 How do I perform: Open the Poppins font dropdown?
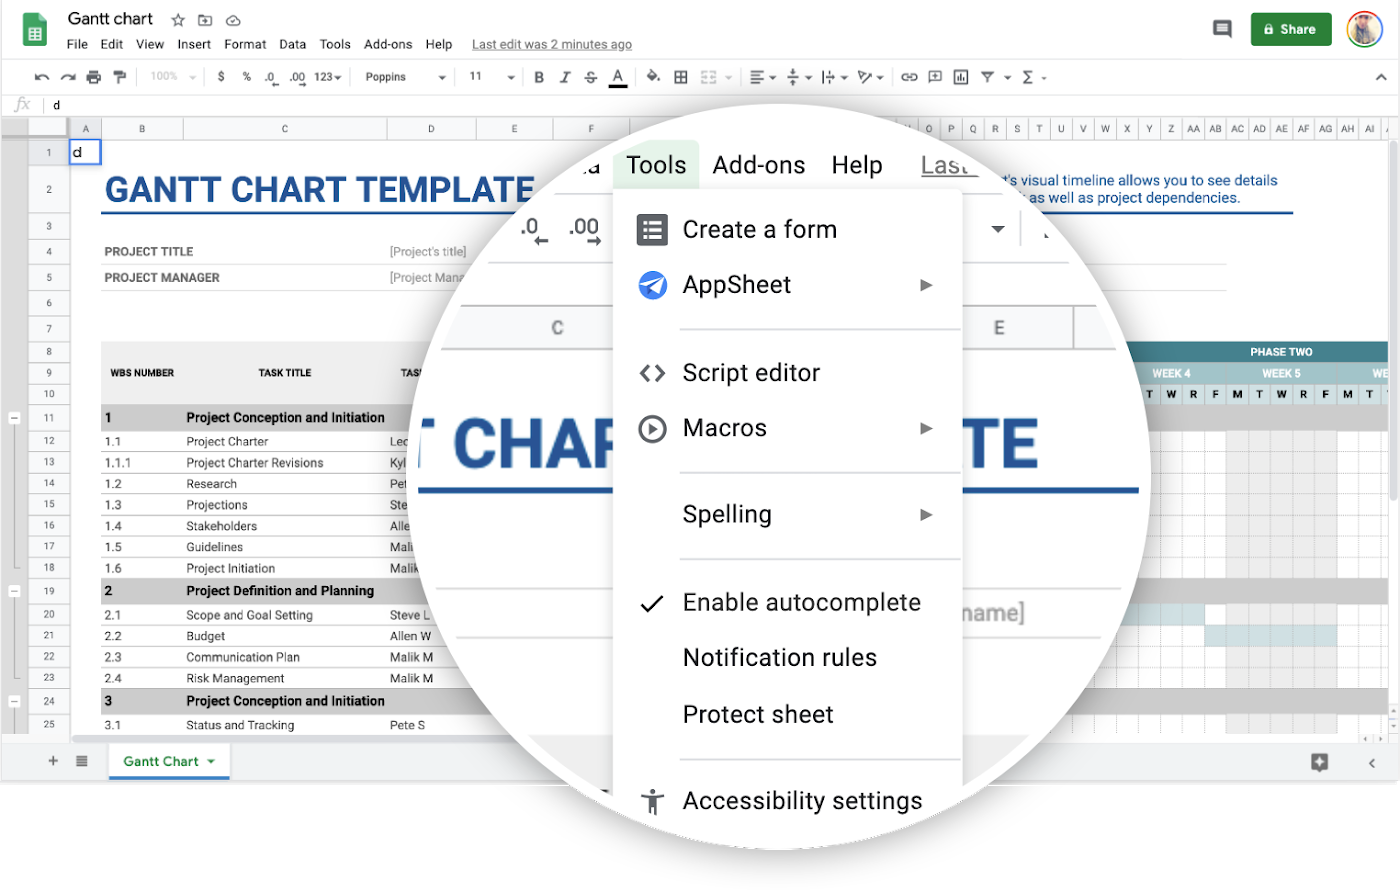pos(405,77)
